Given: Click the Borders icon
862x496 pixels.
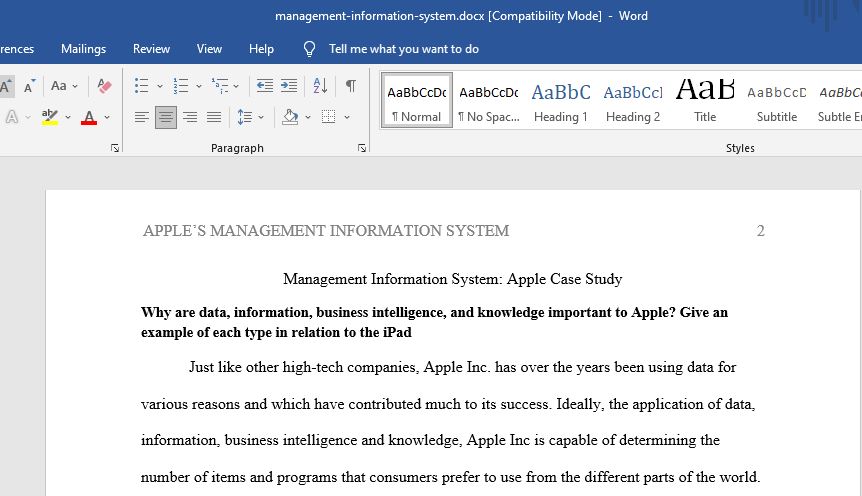Looking at the screenshot, I should coord(329,117).
